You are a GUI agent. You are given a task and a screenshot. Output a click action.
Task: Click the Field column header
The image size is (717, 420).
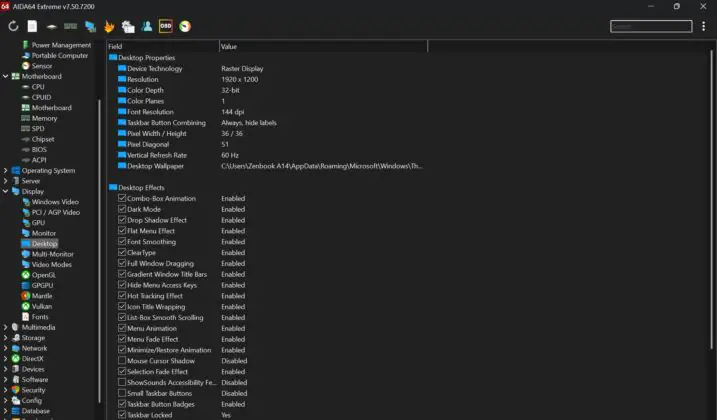163,46
